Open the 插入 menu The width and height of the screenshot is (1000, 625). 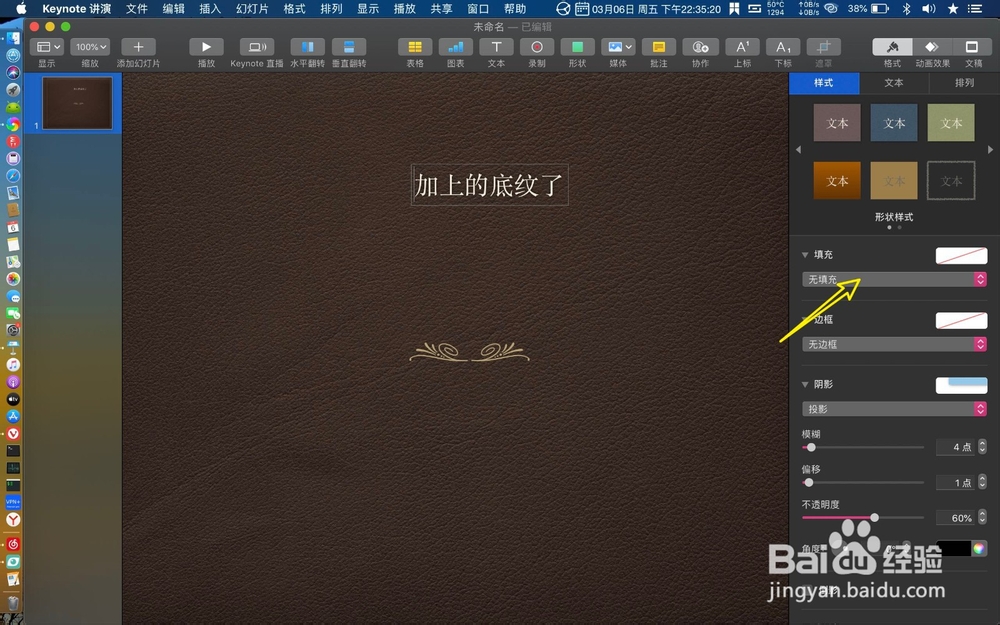[x=210, y=9]
